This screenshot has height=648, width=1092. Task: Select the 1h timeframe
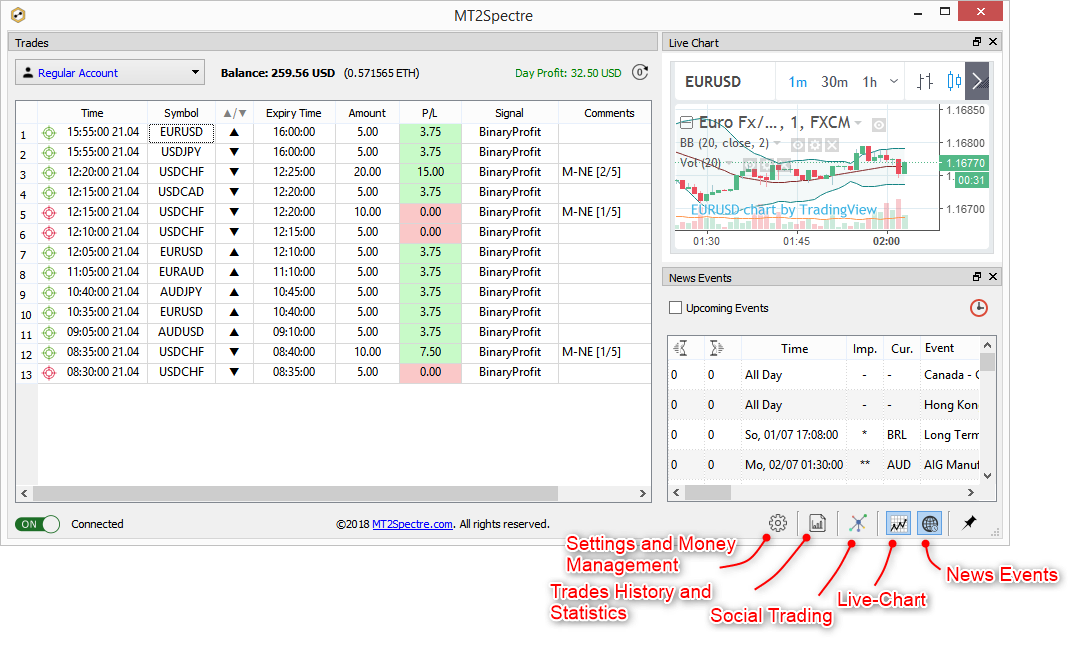pos(870,82)
